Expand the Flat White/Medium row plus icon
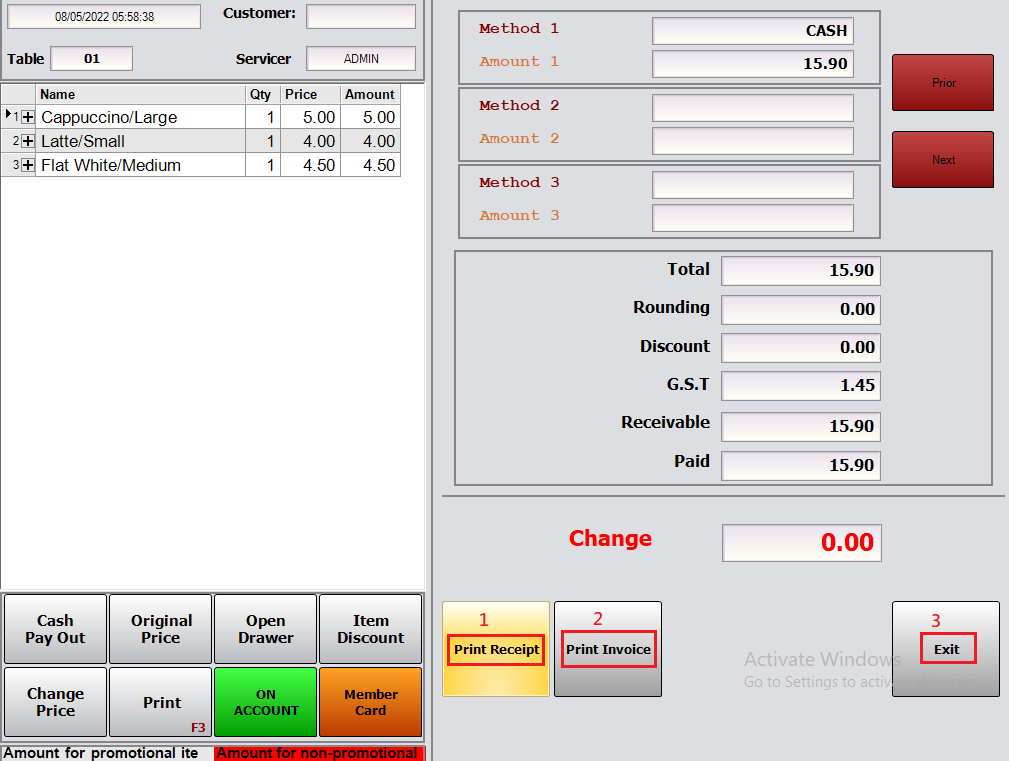Screen dimensions: 1009x761 (28, 165)
